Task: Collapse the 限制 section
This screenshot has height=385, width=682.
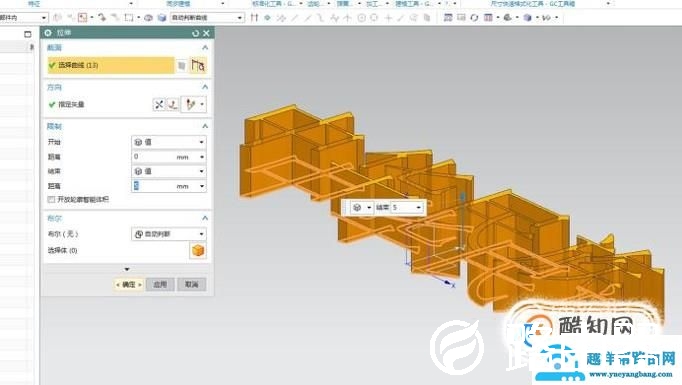Action: (x=205, y=126)
